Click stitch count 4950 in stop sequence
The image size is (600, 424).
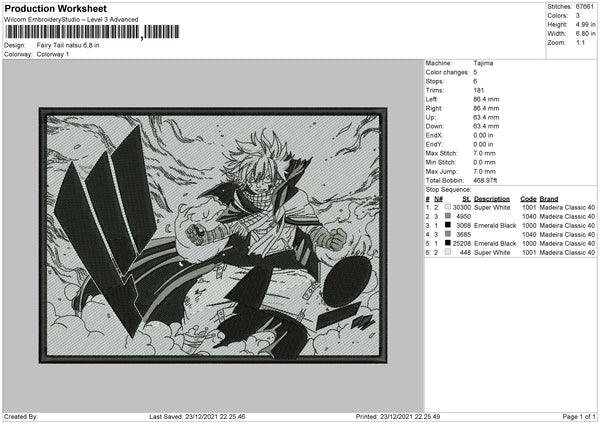(x=464, y=217)
